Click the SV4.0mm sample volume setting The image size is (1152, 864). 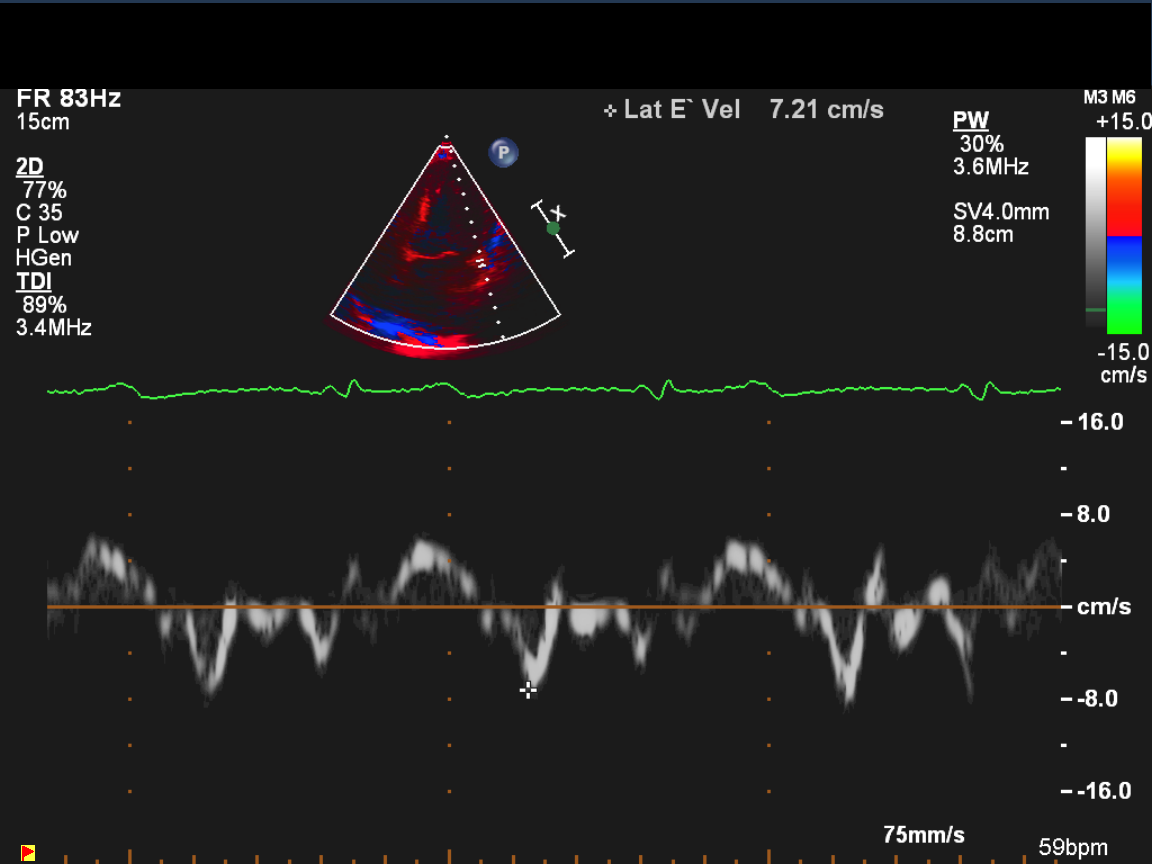(x=1001, y=212)
